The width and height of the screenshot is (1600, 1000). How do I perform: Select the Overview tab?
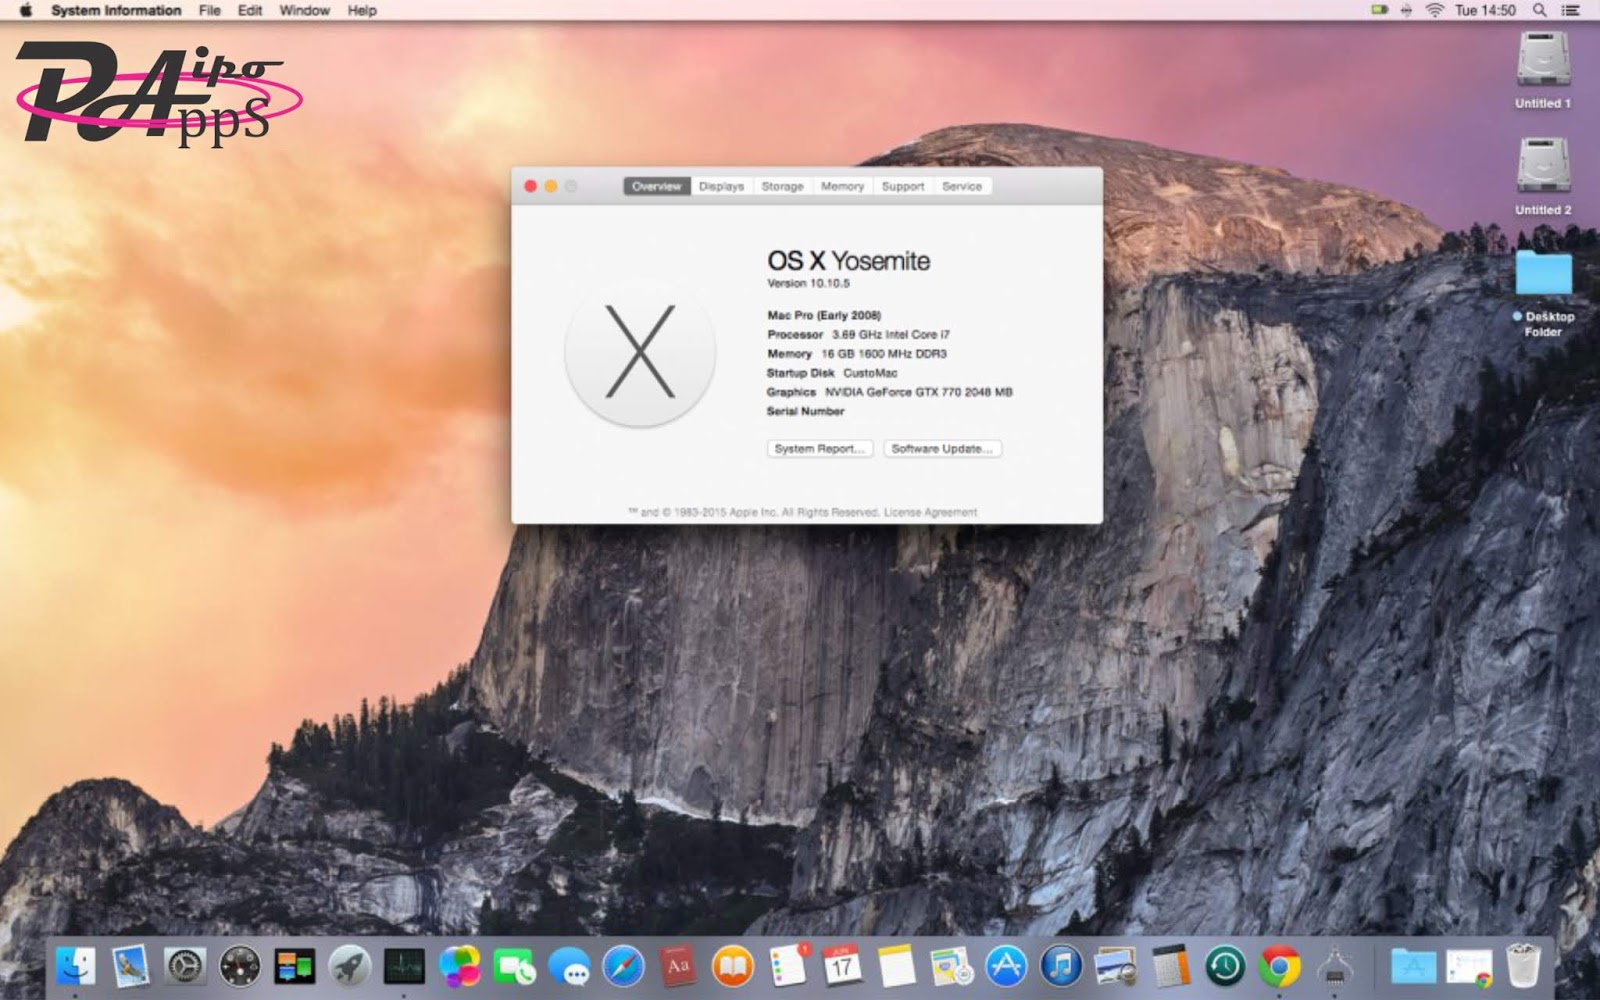click(656, 186)
